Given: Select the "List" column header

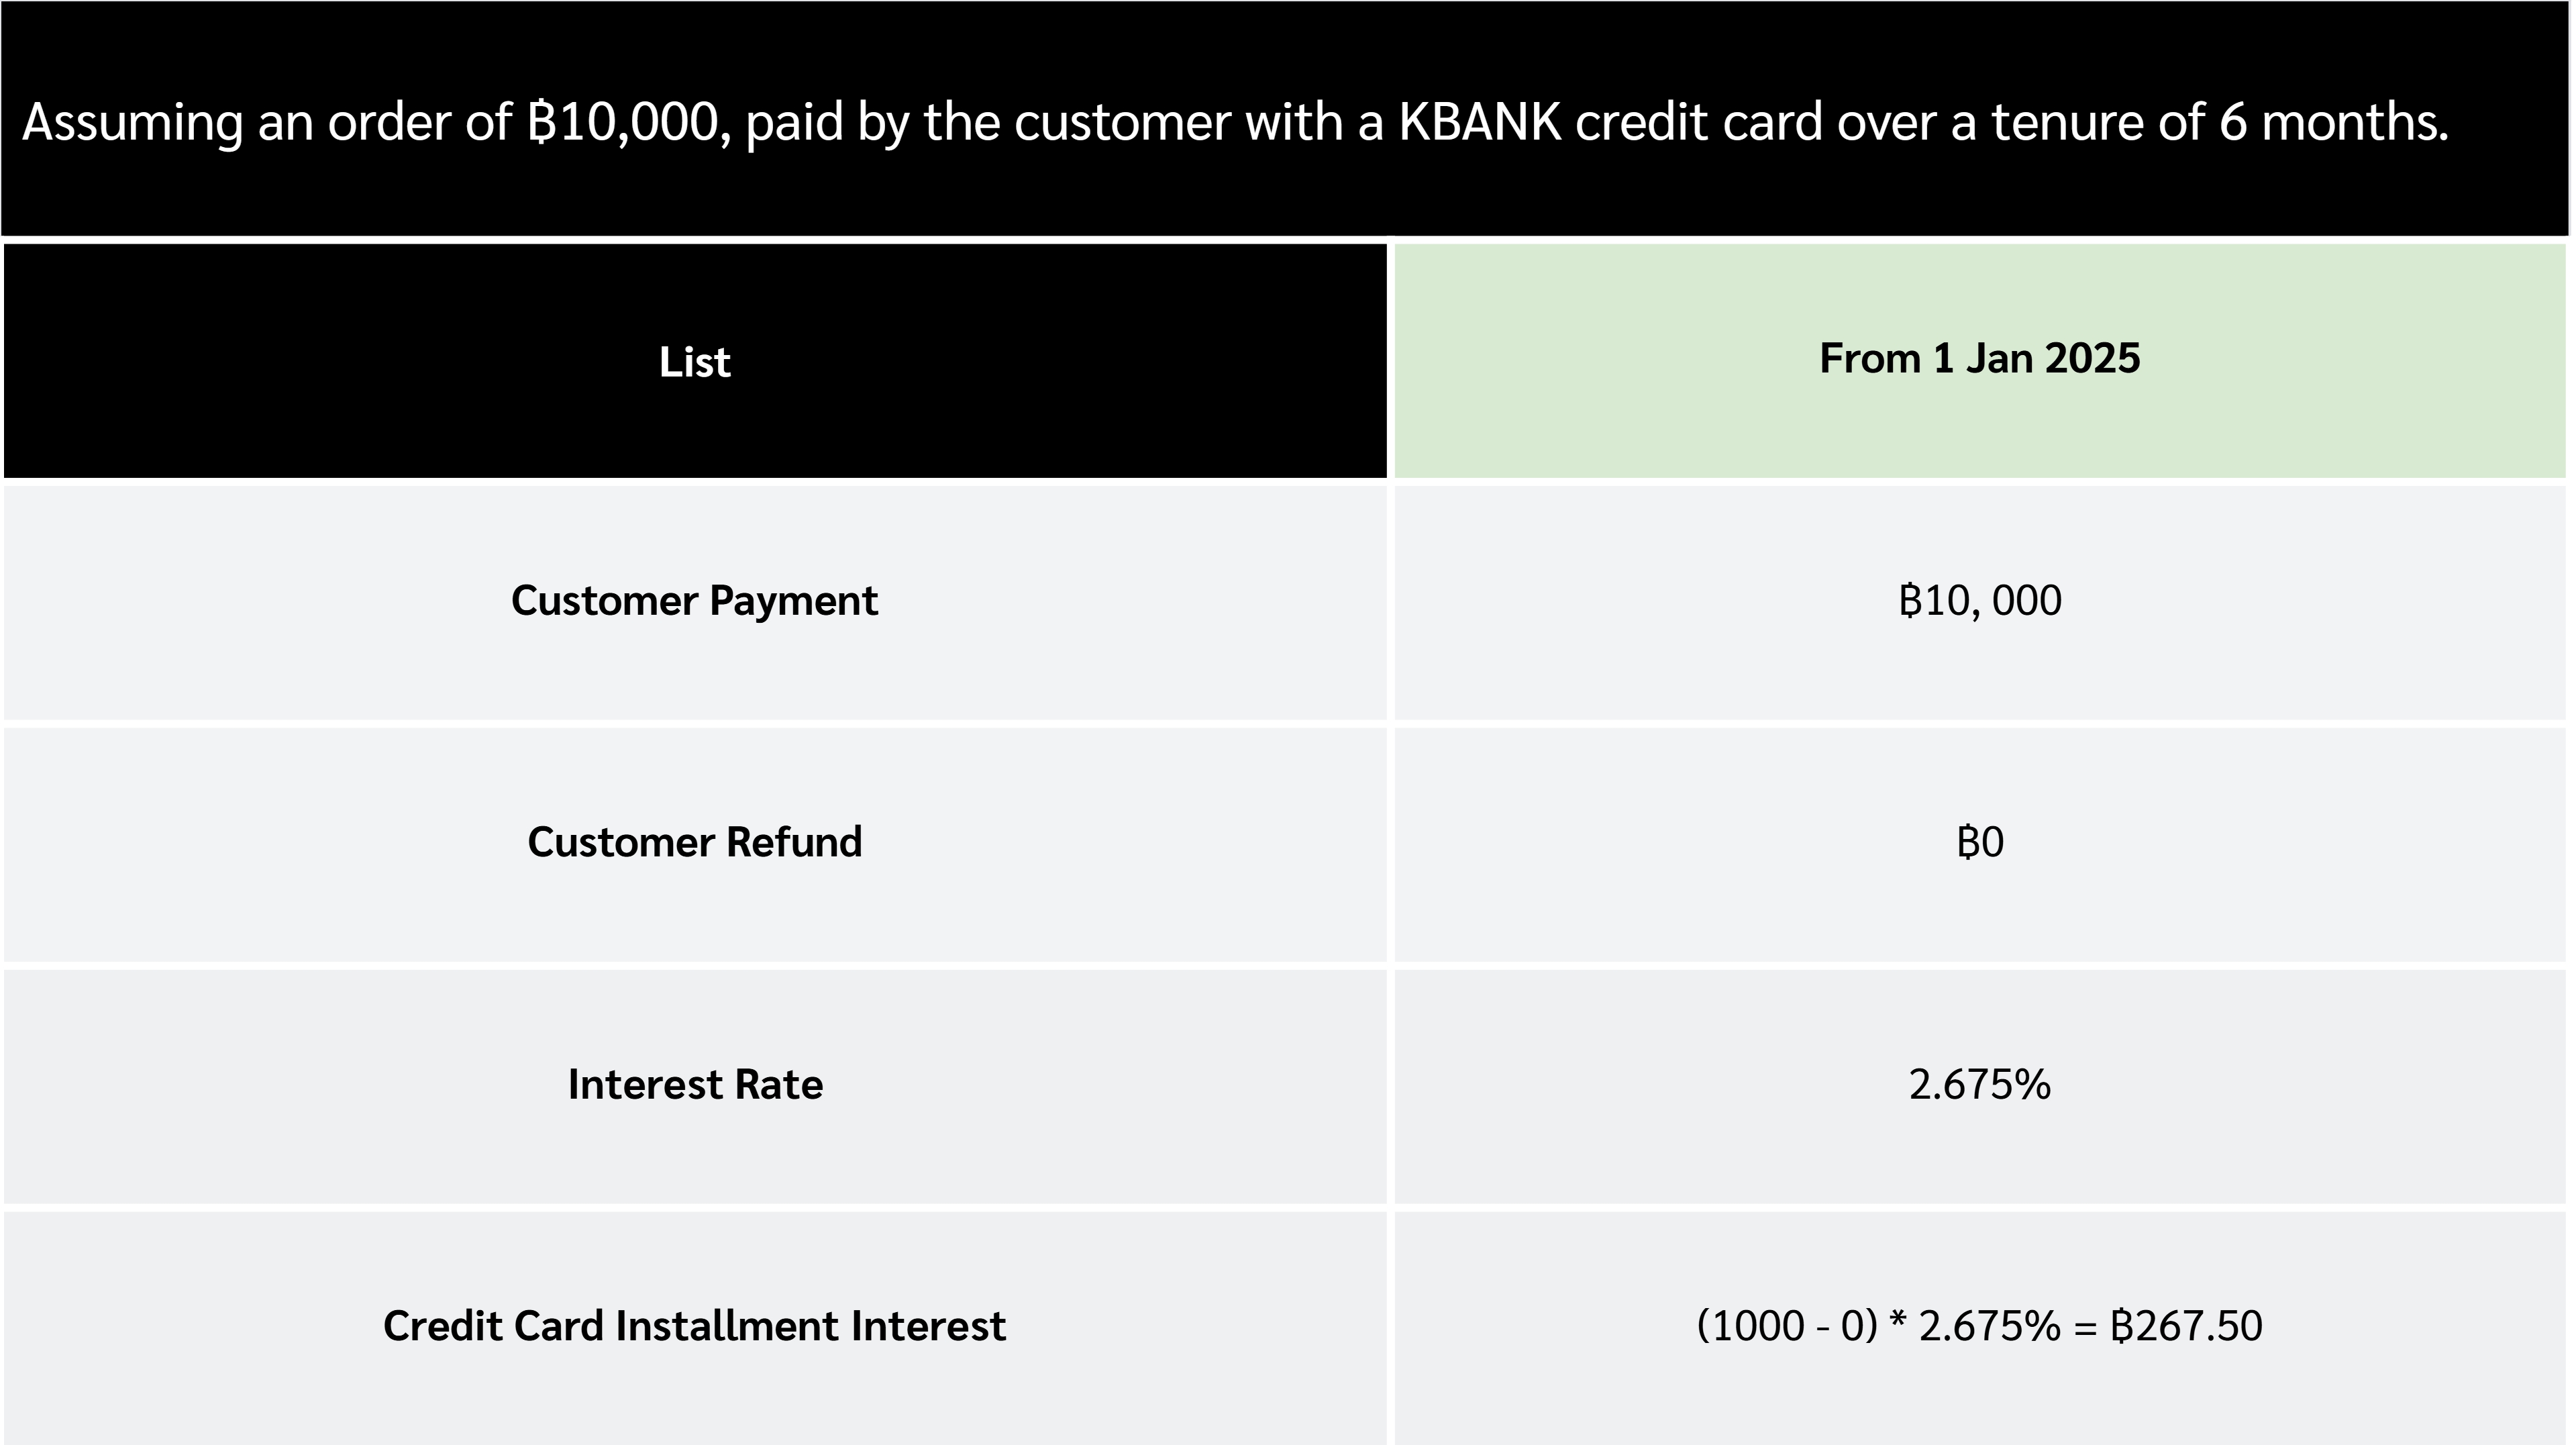Looking at the screenshot, I should tap(694, 362).
